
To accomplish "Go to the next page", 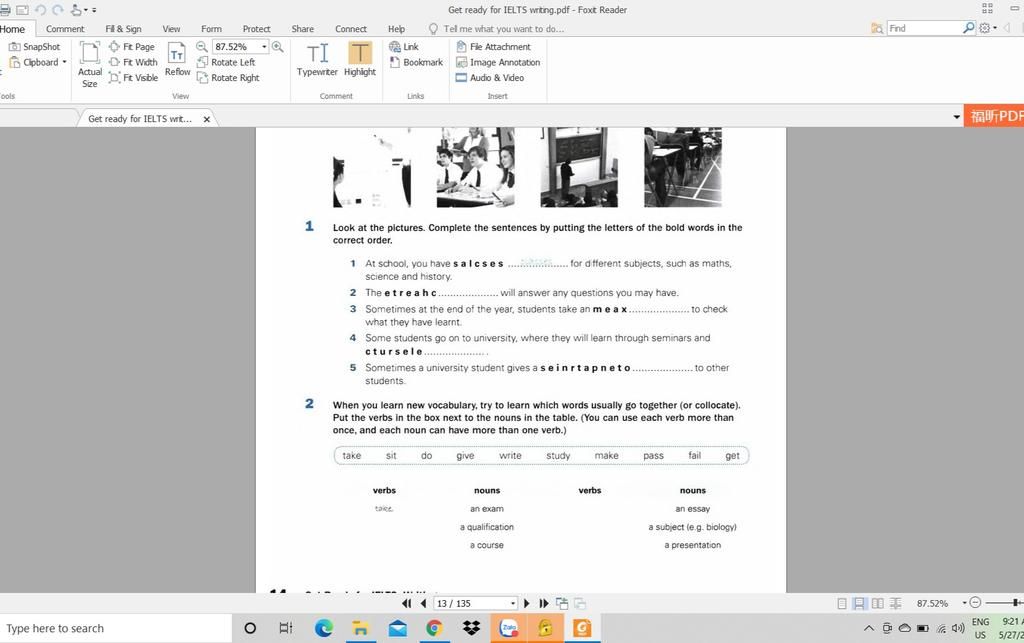I will tap(526, 603).
